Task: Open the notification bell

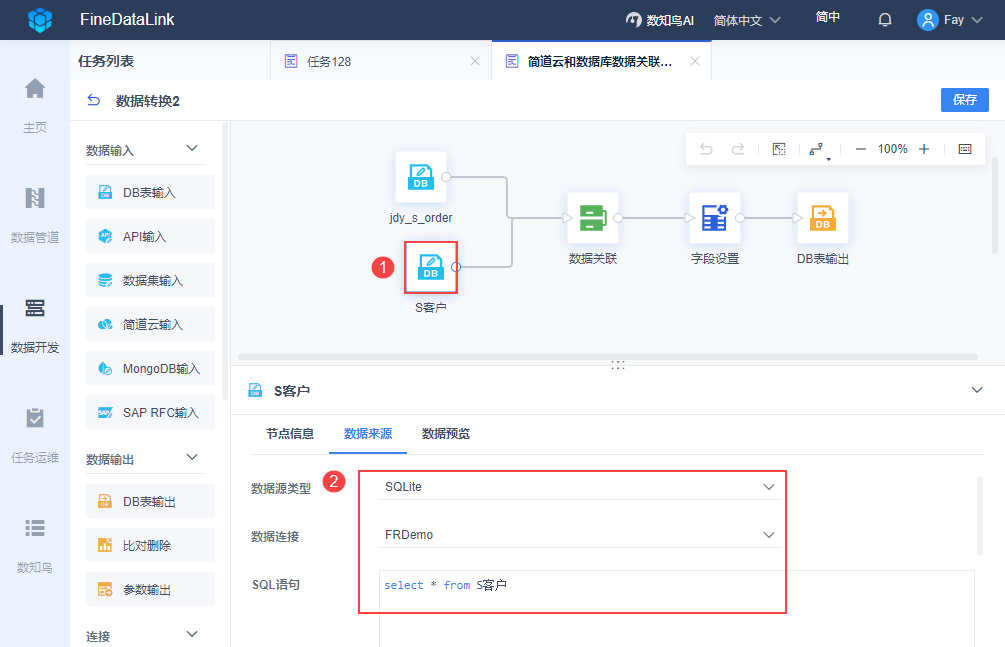Action: point(885,20)
